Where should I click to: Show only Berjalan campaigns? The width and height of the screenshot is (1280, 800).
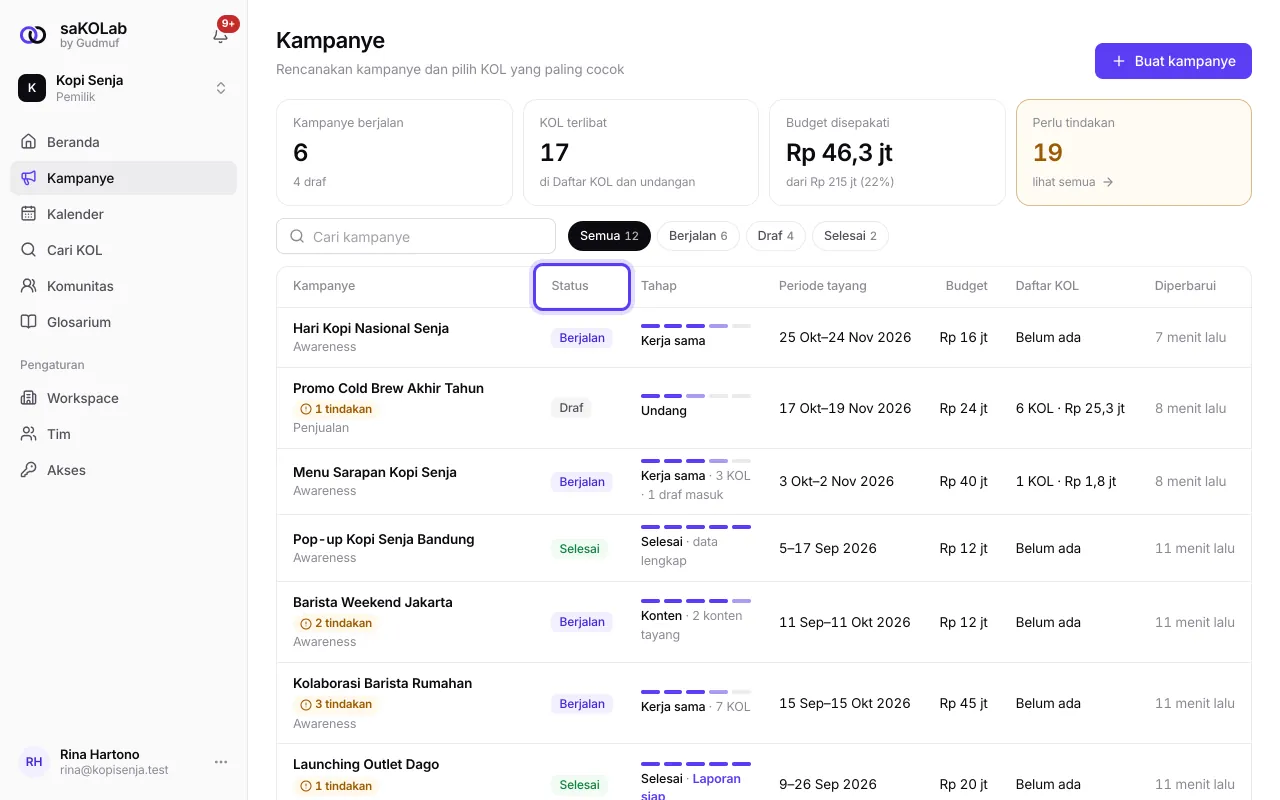point(698,236)
